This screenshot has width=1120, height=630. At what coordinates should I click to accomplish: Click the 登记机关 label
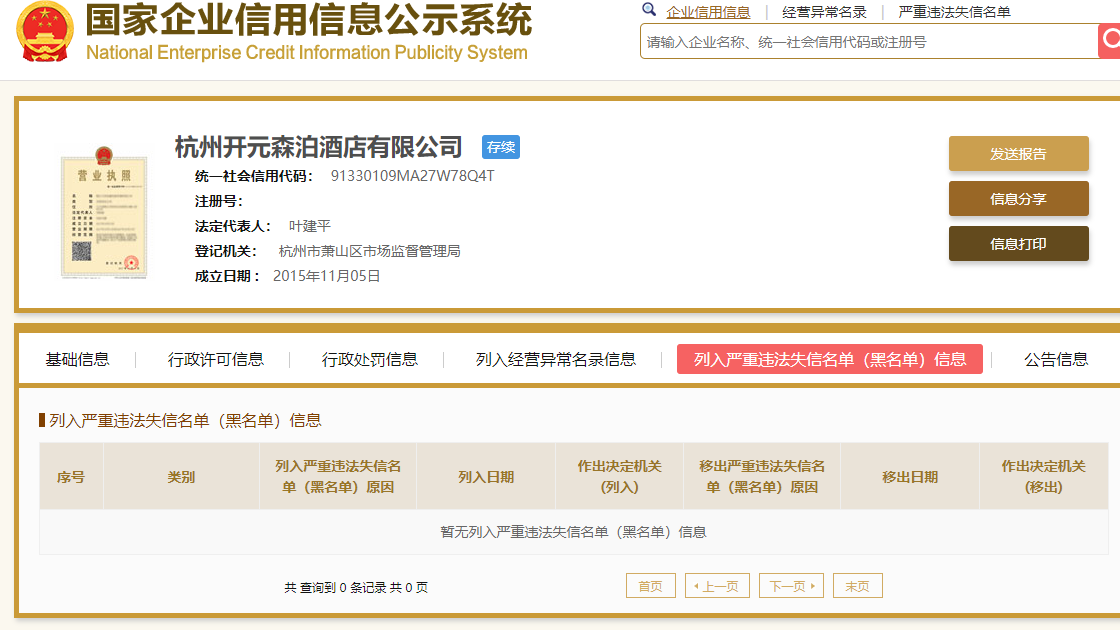click(226, 251)
